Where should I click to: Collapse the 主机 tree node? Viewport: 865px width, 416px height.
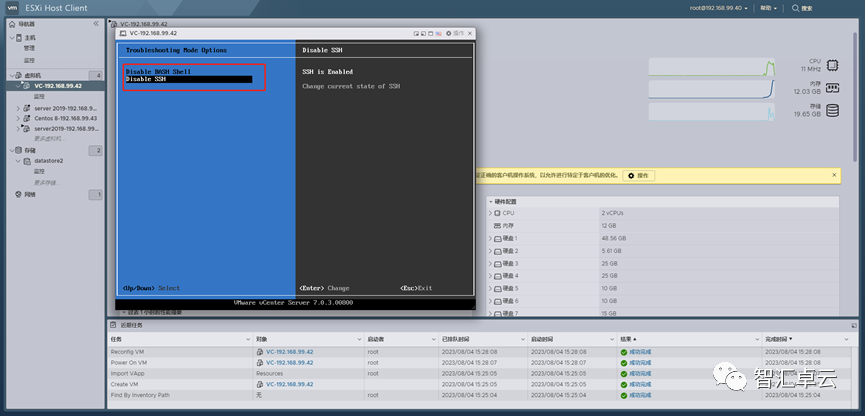click(x=12, y=38)
